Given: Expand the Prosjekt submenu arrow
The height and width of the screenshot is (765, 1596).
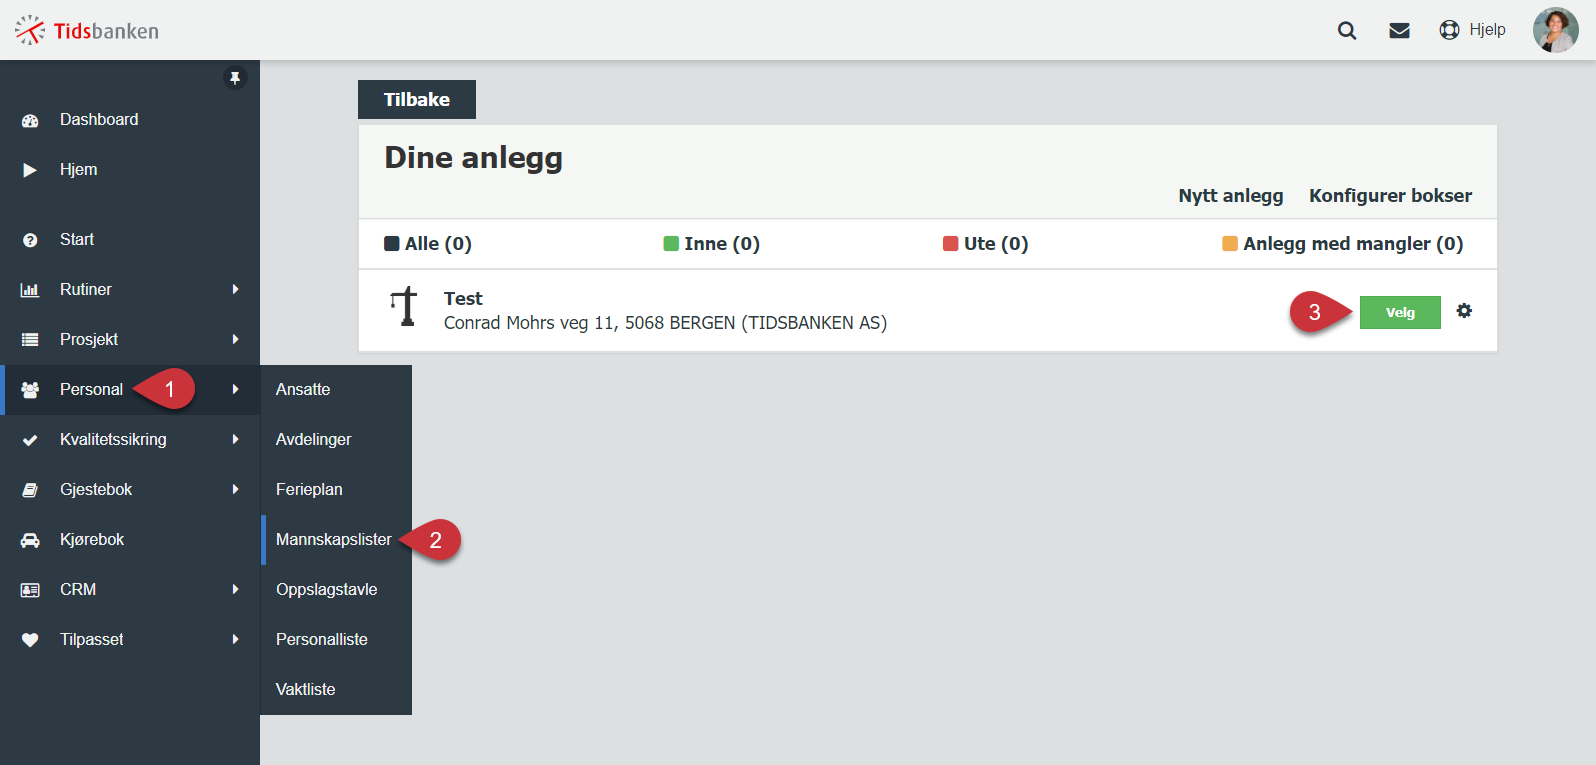Looking at the screenshot, I should (x=235, y=340).
